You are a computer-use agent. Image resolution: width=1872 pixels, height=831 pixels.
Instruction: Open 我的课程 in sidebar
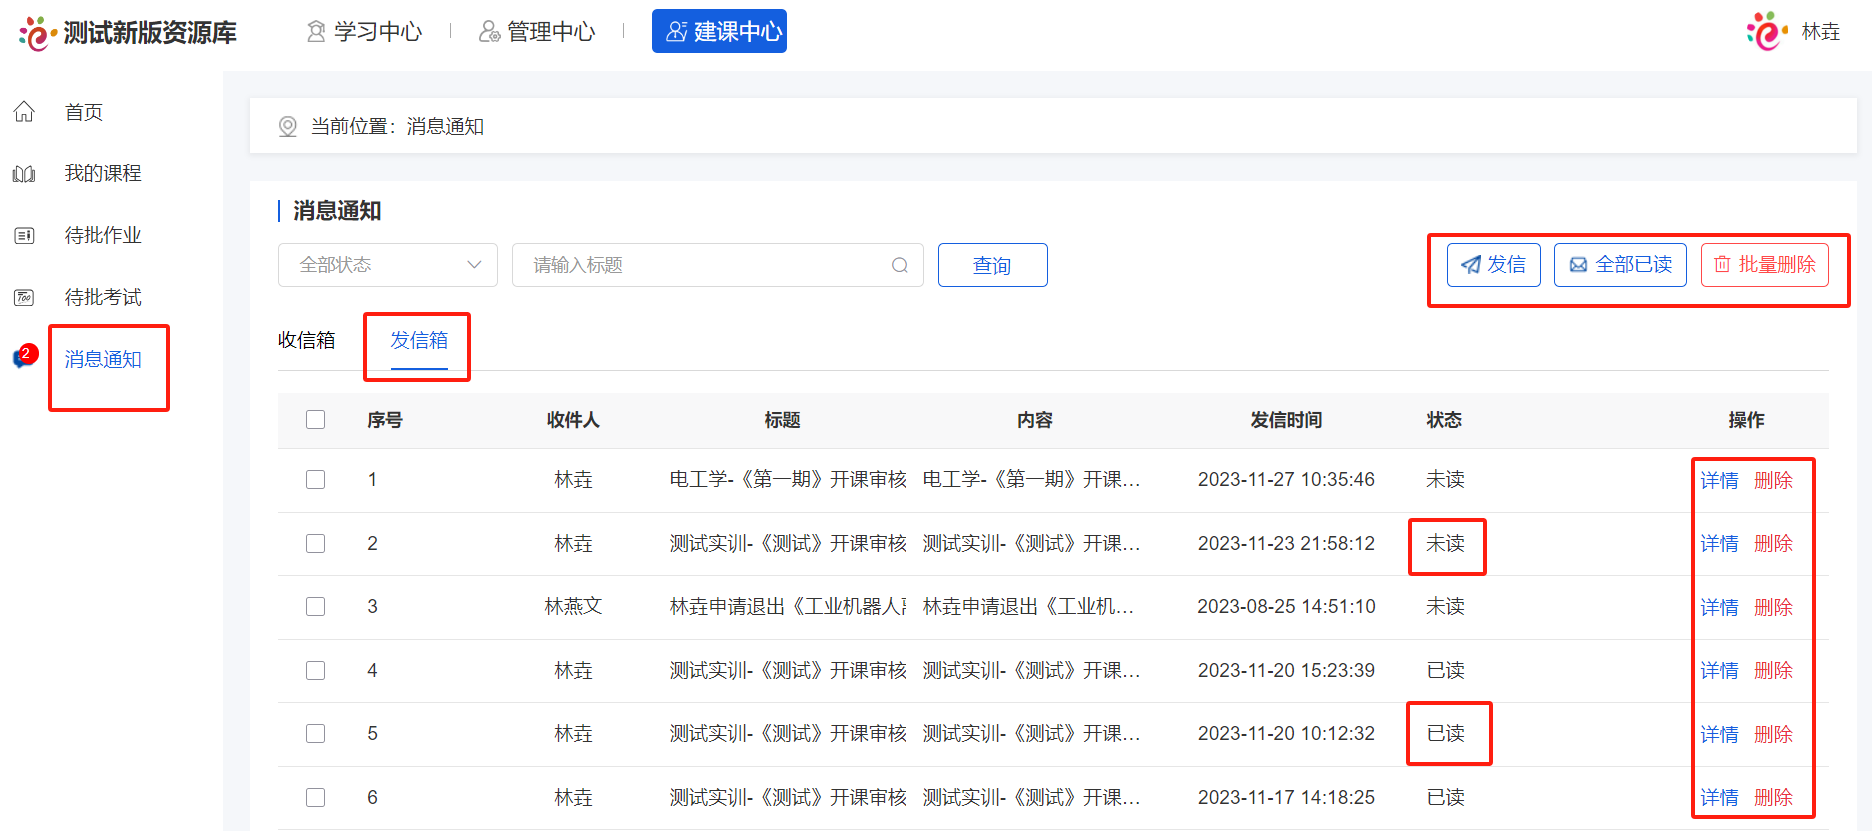pyautogui.click(x=103, y=174)
